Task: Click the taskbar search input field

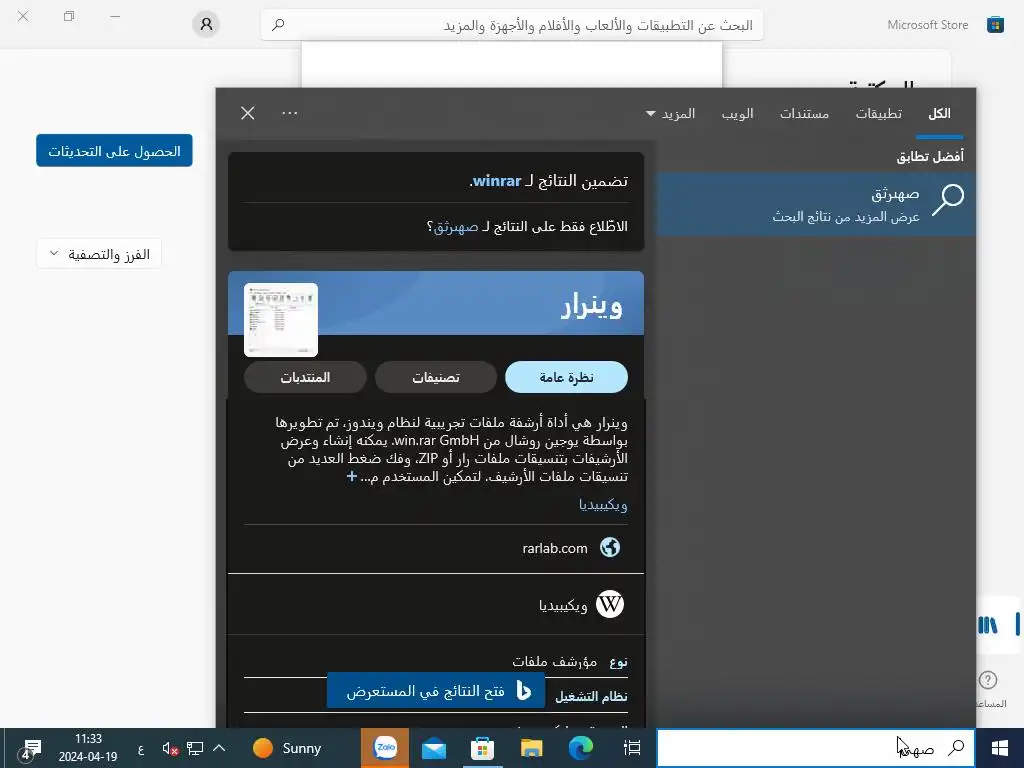Action: [816, 748]
